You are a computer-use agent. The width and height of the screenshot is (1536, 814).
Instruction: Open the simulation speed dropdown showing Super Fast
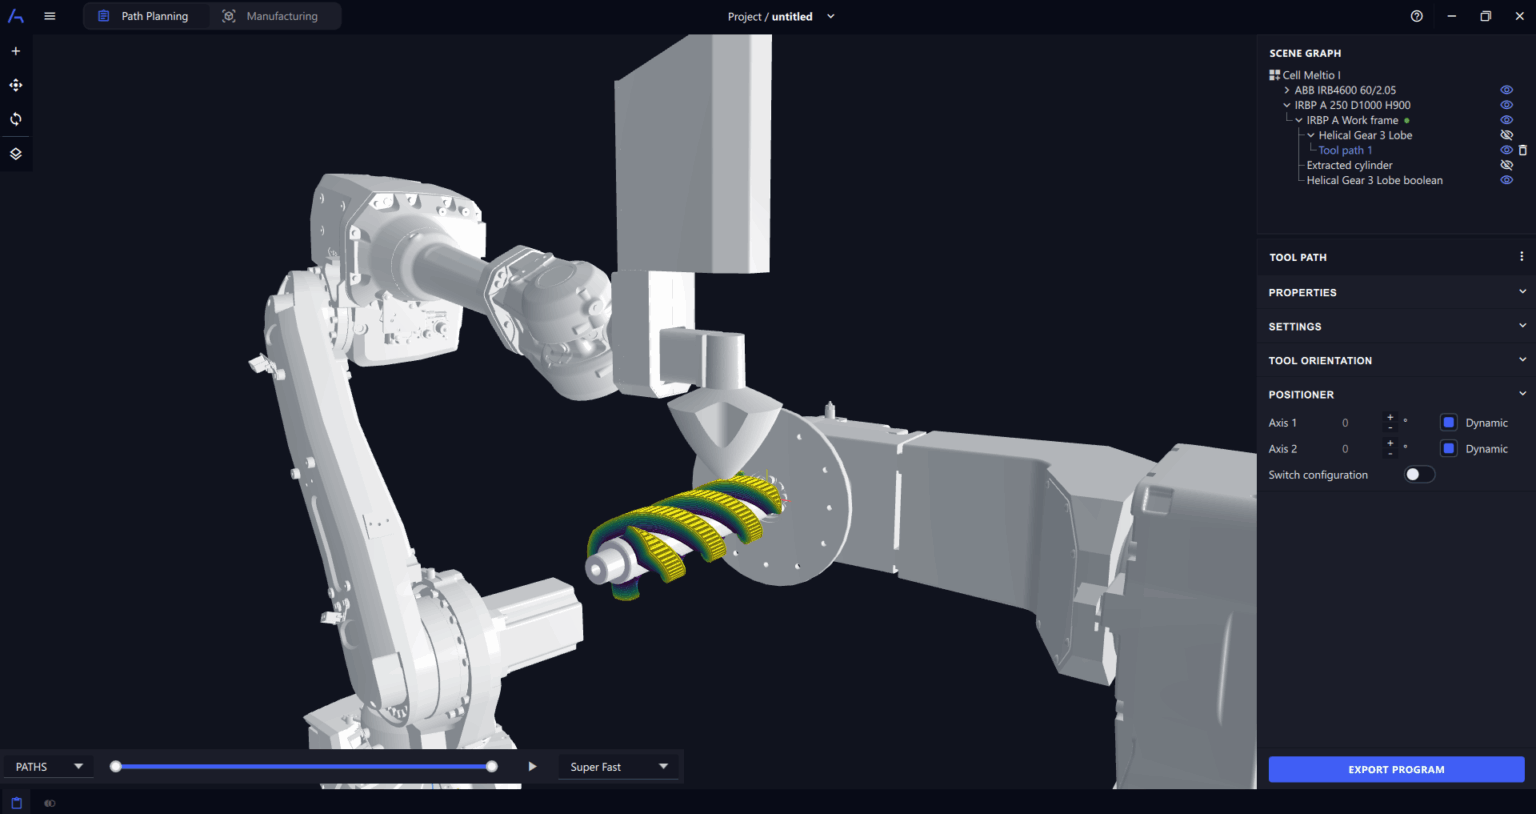[x=618, y=766]
